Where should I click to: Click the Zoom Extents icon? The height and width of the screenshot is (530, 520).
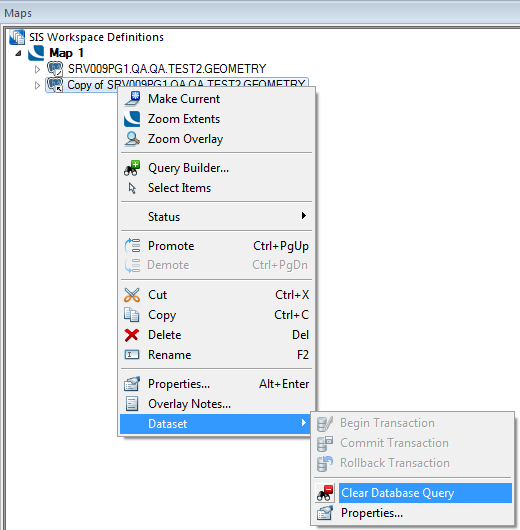pyautogui.click(x=132, y=119)
